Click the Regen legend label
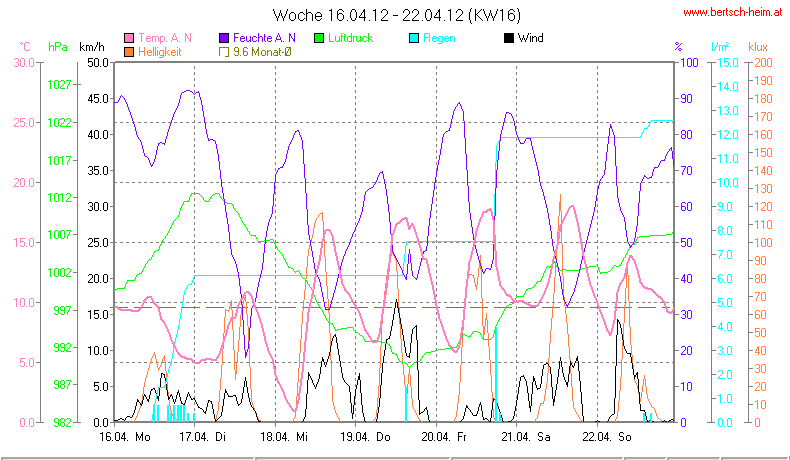Viewport: 790px width, 460px height. click(x=439, y=38)
